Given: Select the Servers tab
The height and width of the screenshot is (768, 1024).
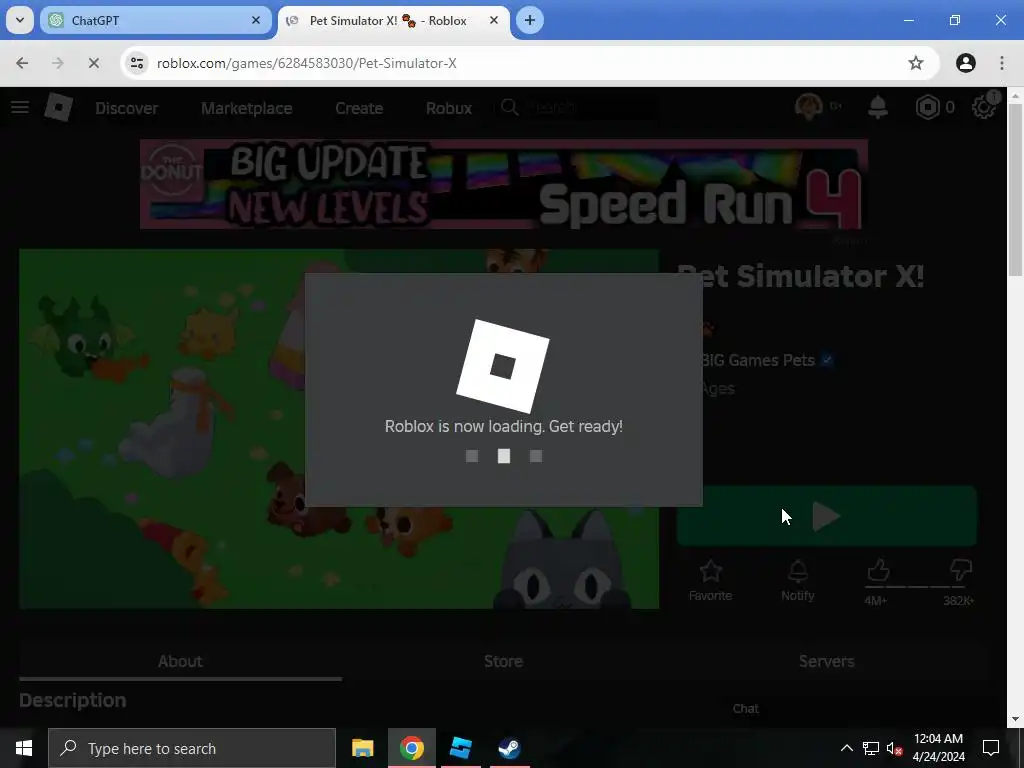Looking at the screenshot, I should click(826, 662).
